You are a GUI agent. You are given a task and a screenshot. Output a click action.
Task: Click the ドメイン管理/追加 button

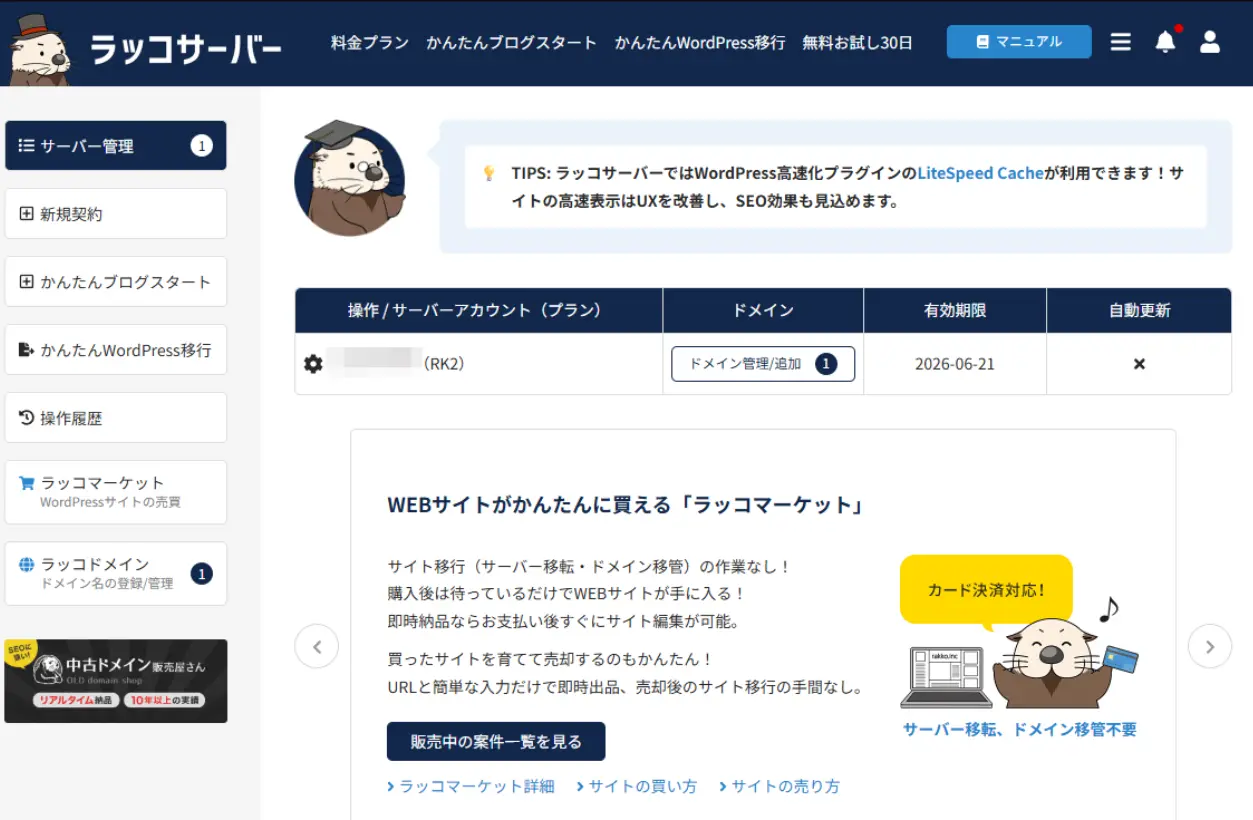[762, 363]
